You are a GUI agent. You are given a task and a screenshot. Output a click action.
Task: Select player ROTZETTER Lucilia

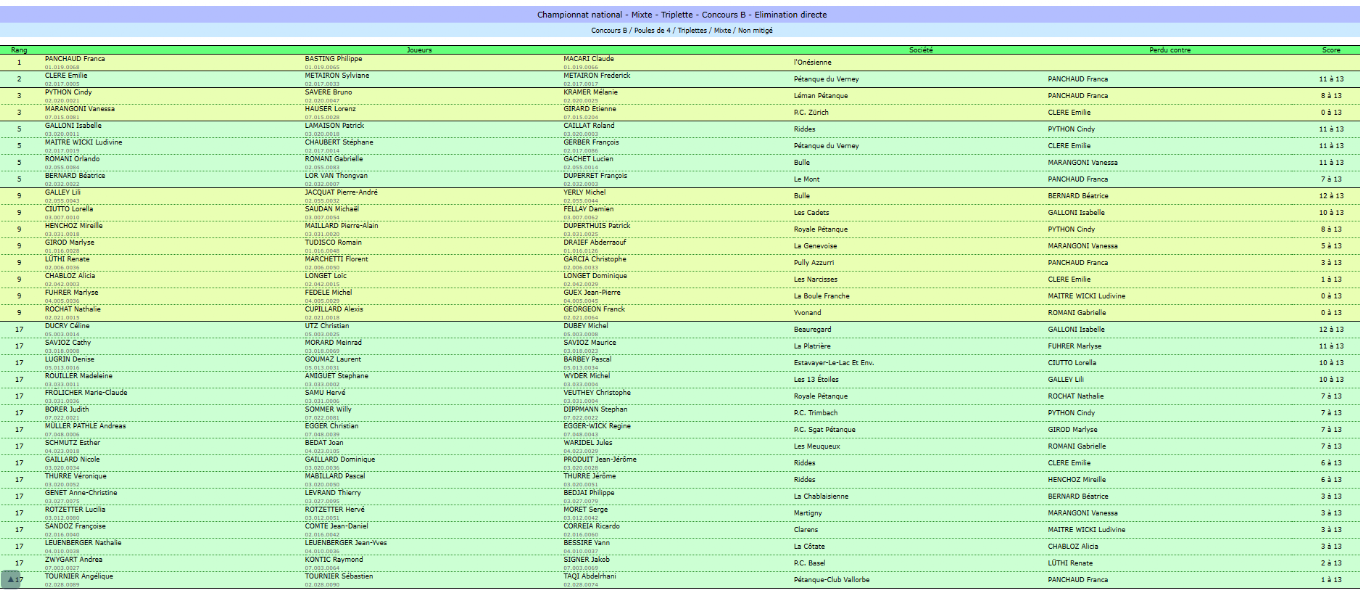[x=78, y=509]
